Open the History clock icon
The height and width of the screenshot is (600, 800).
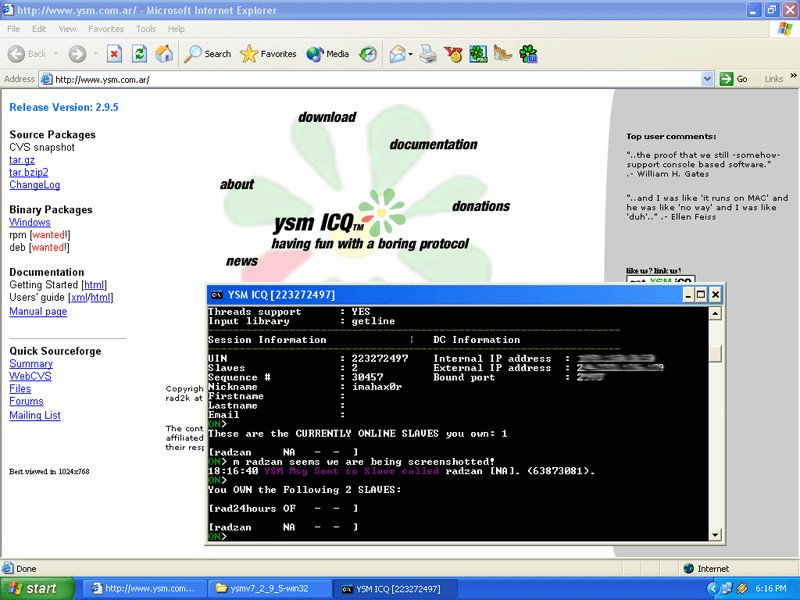368,54
